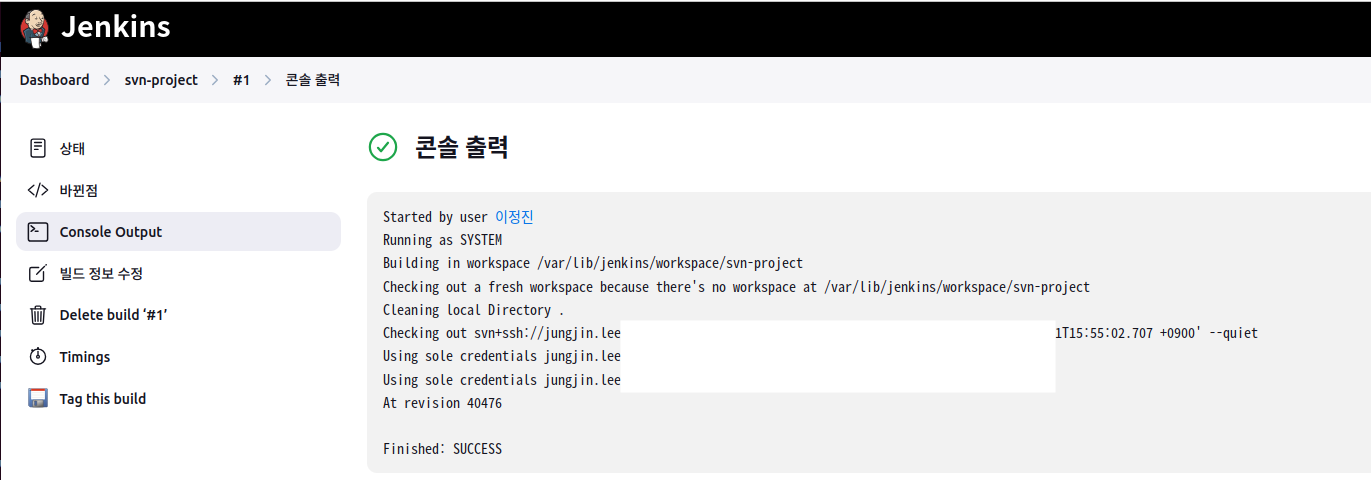Expand chevron after Dashboard breadcrumb
This screenshot has height=480, width=1371.
point(107,80)
